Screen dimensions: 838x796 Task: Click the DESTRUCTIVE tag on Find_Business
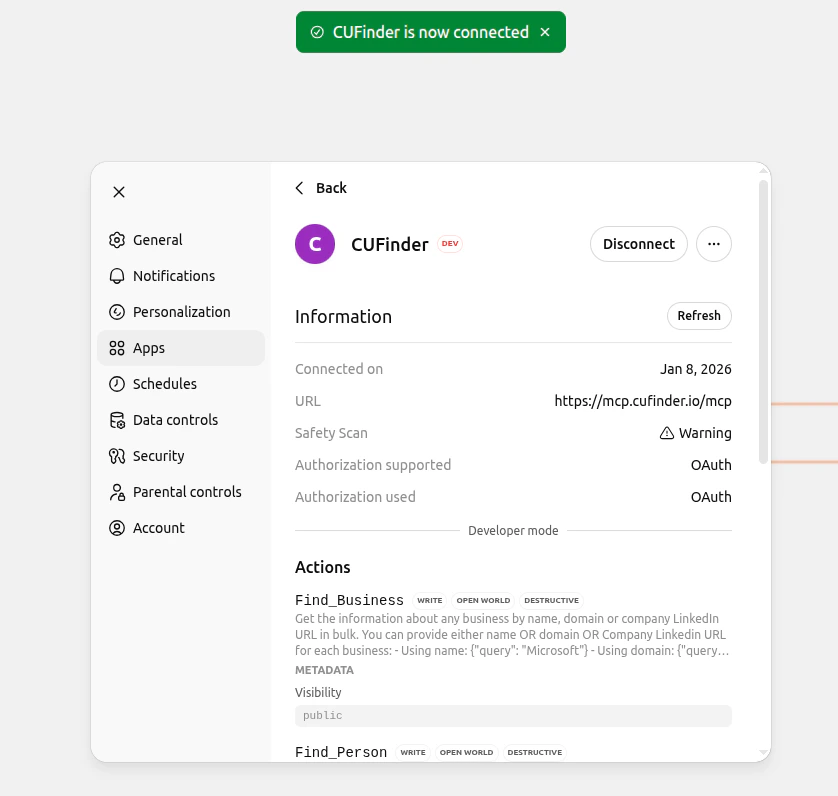(x=552, y=600)
